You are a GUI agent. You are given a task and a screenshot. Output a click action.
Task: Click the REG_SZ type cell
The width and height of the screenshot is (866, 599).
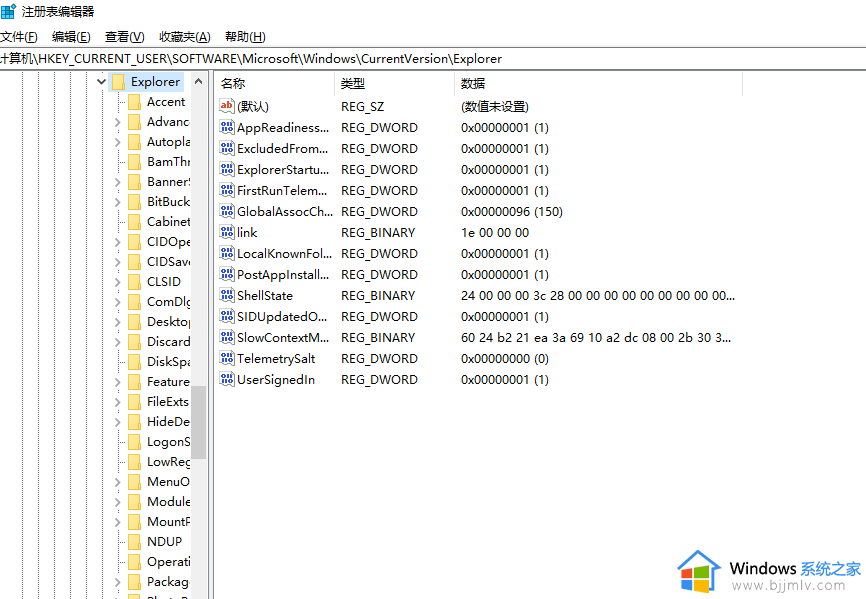[x=362, y=107]
